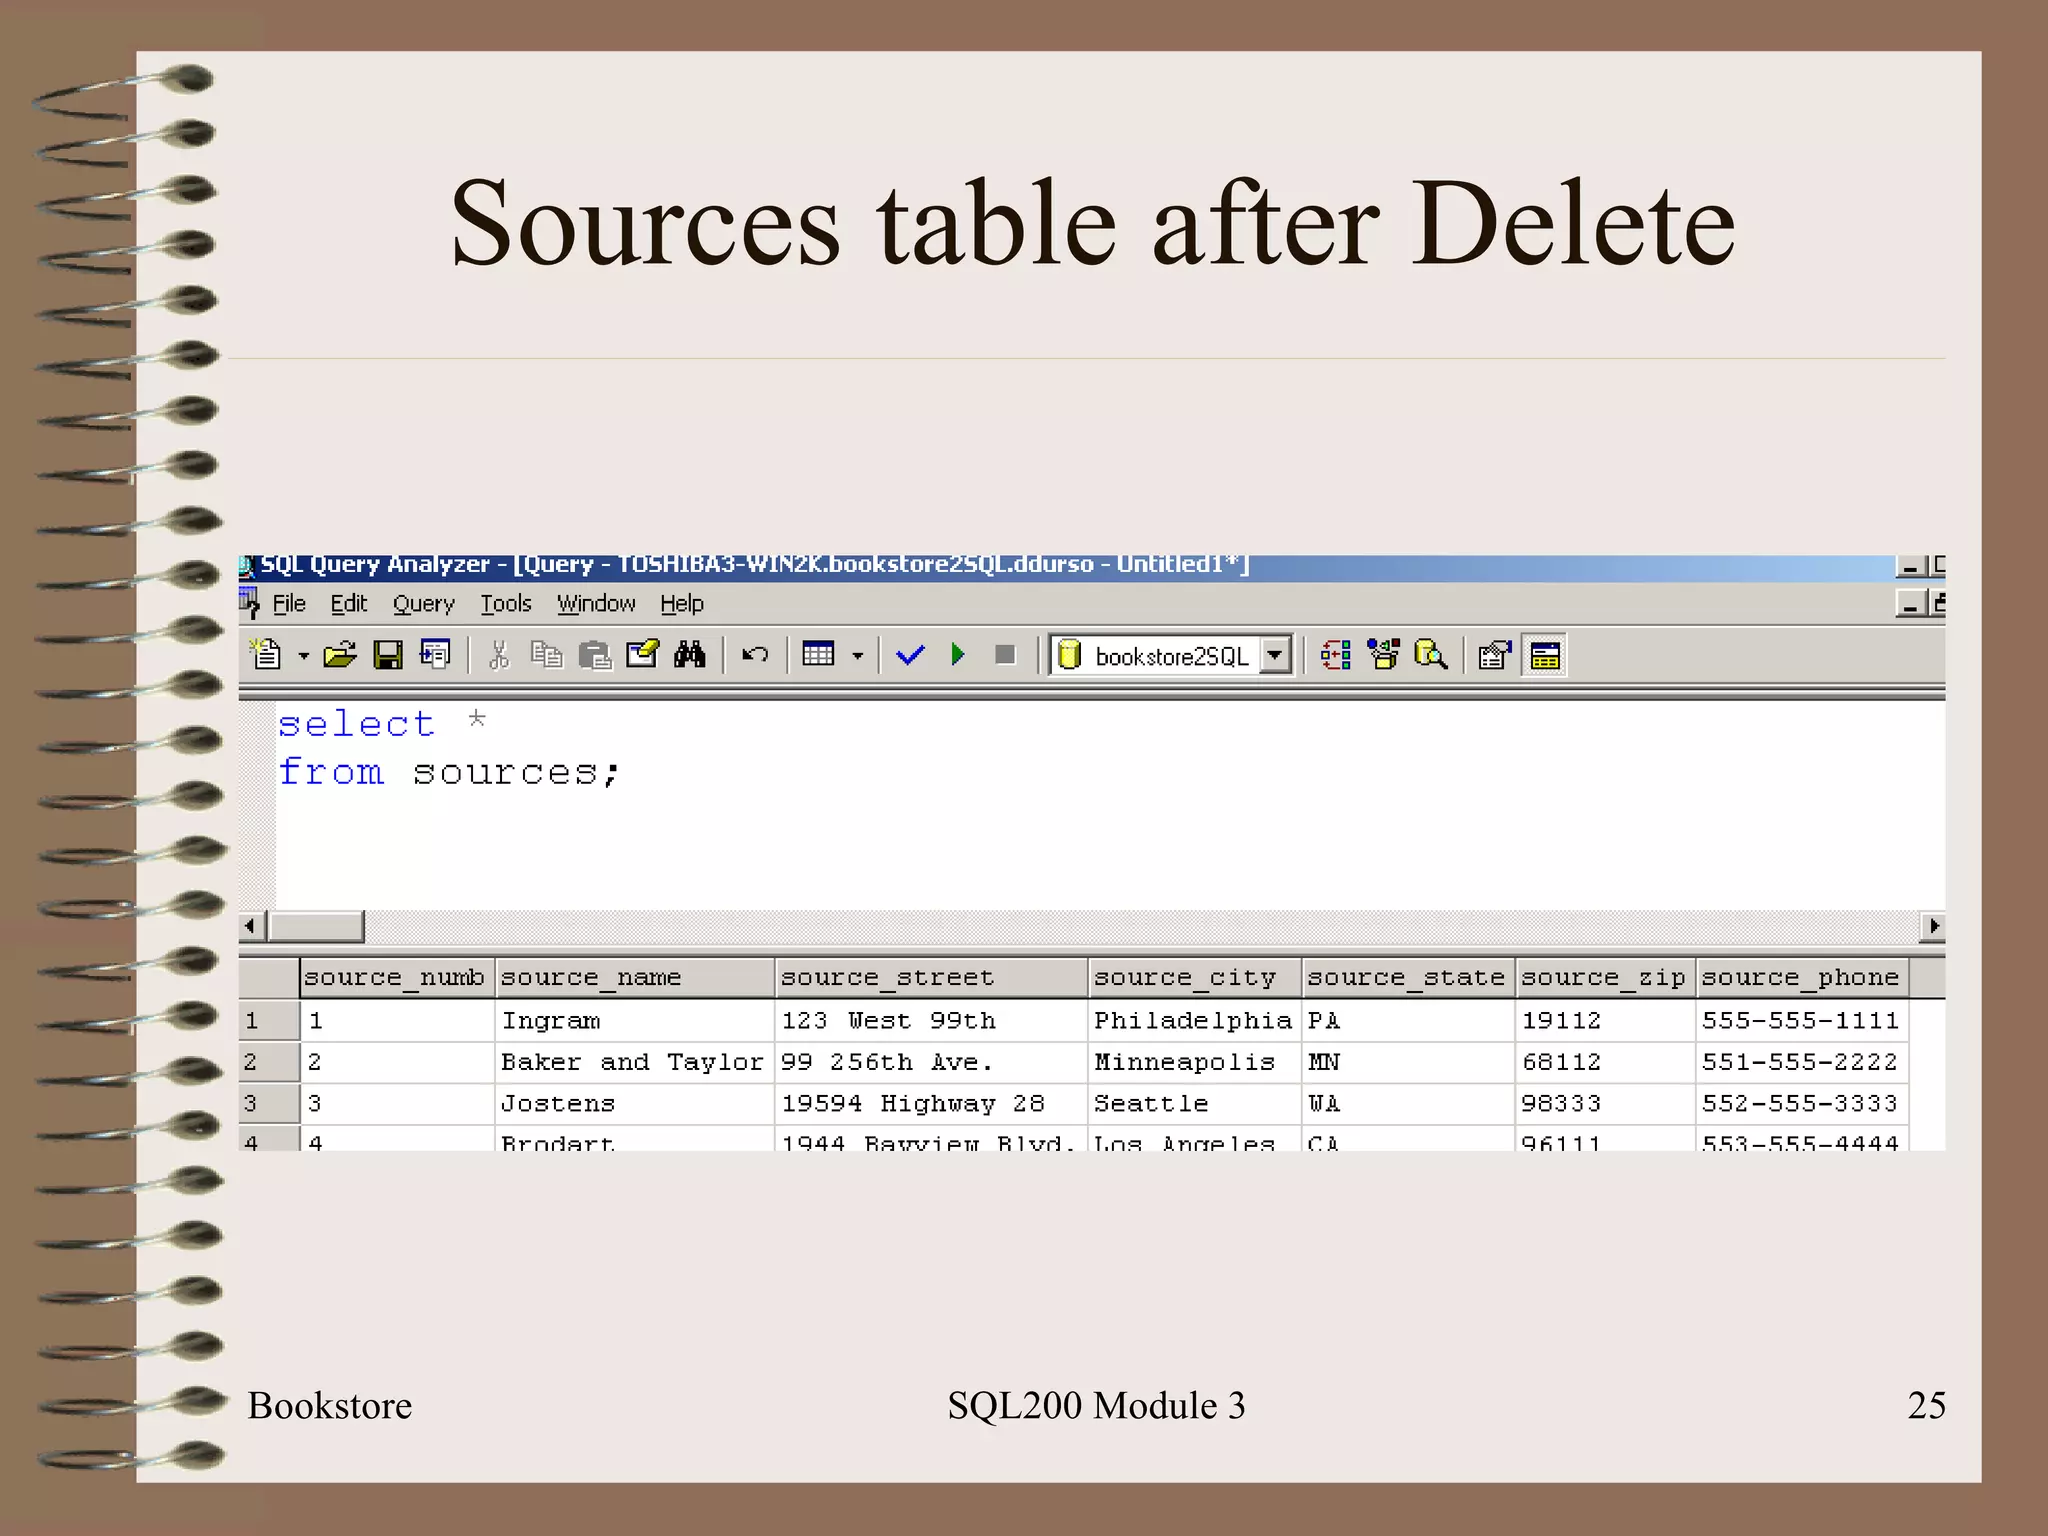Click the Object Search magnifier icon

[1431, 655]
